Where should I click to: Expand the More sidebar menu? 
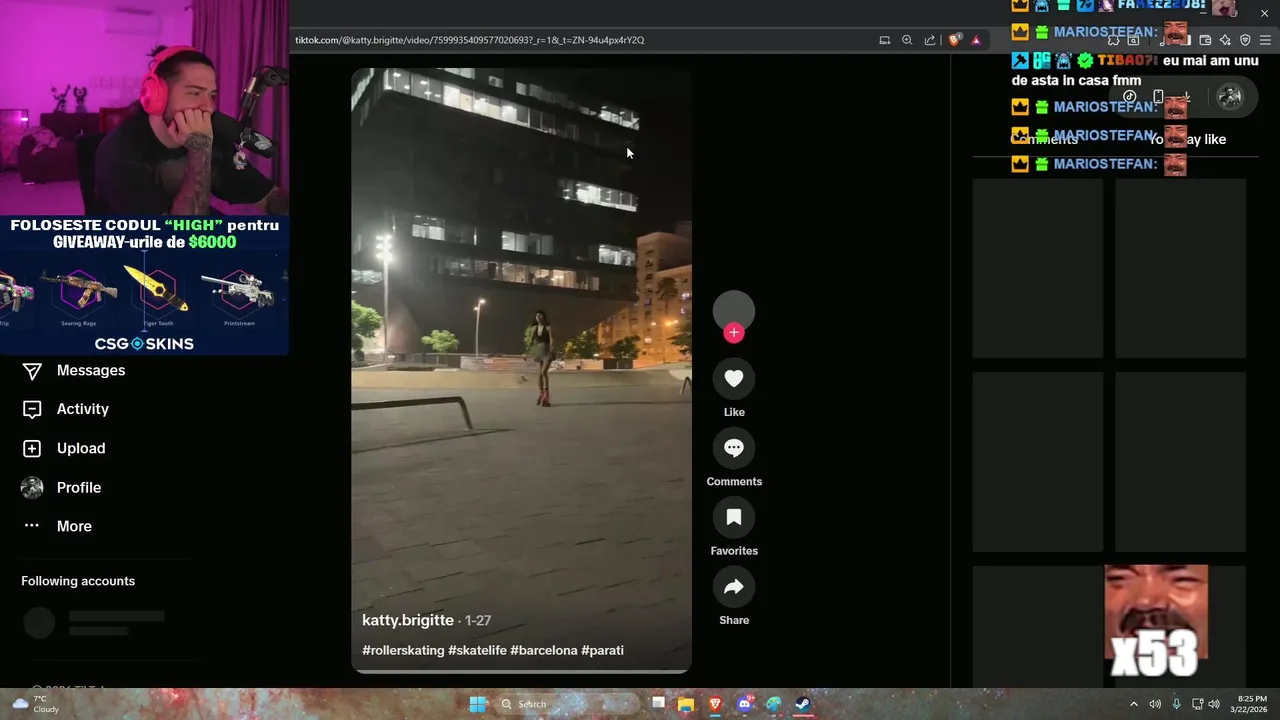tap(56, 526)
